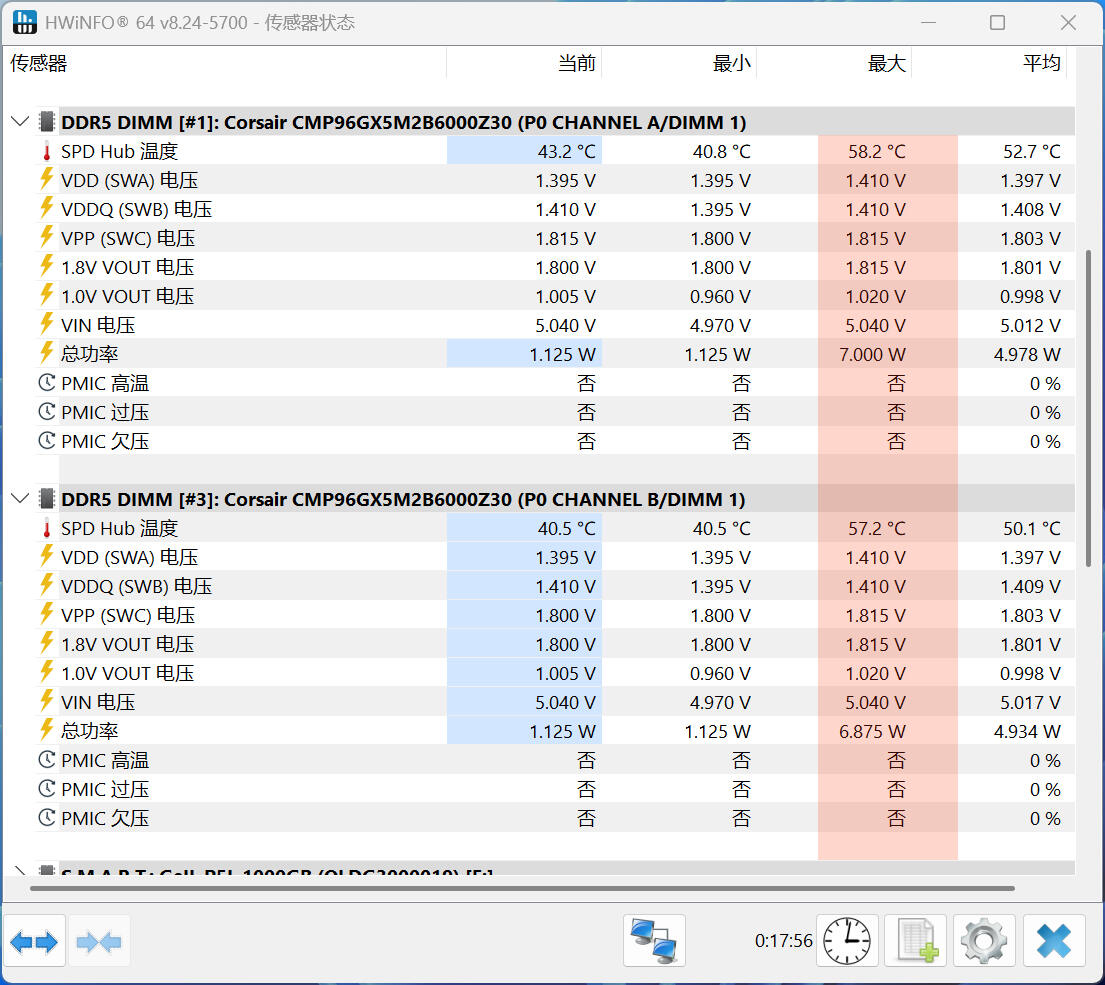This screenshot has height=985, width=1105.
Task: Click maximum power value 7.000 W
Action: (872, 354)
